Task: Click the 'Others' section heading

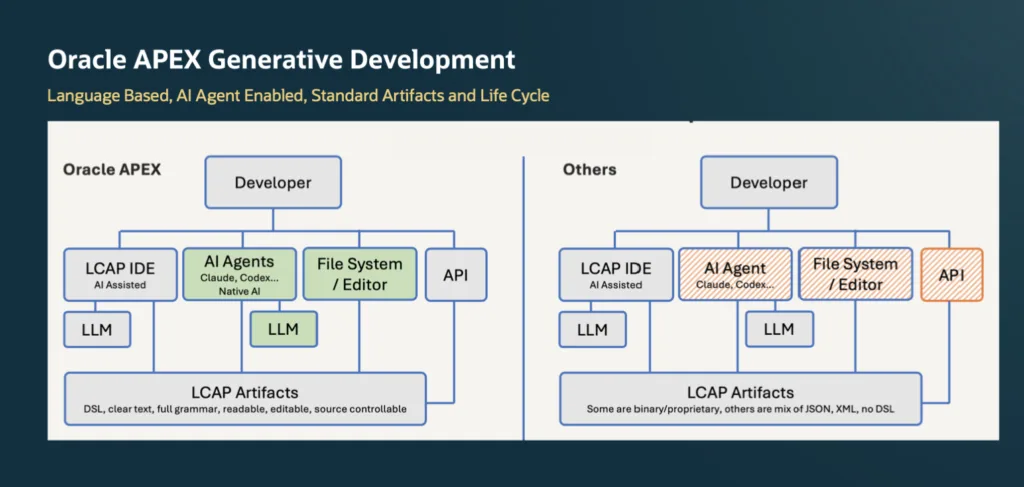Action: point(590,170)
